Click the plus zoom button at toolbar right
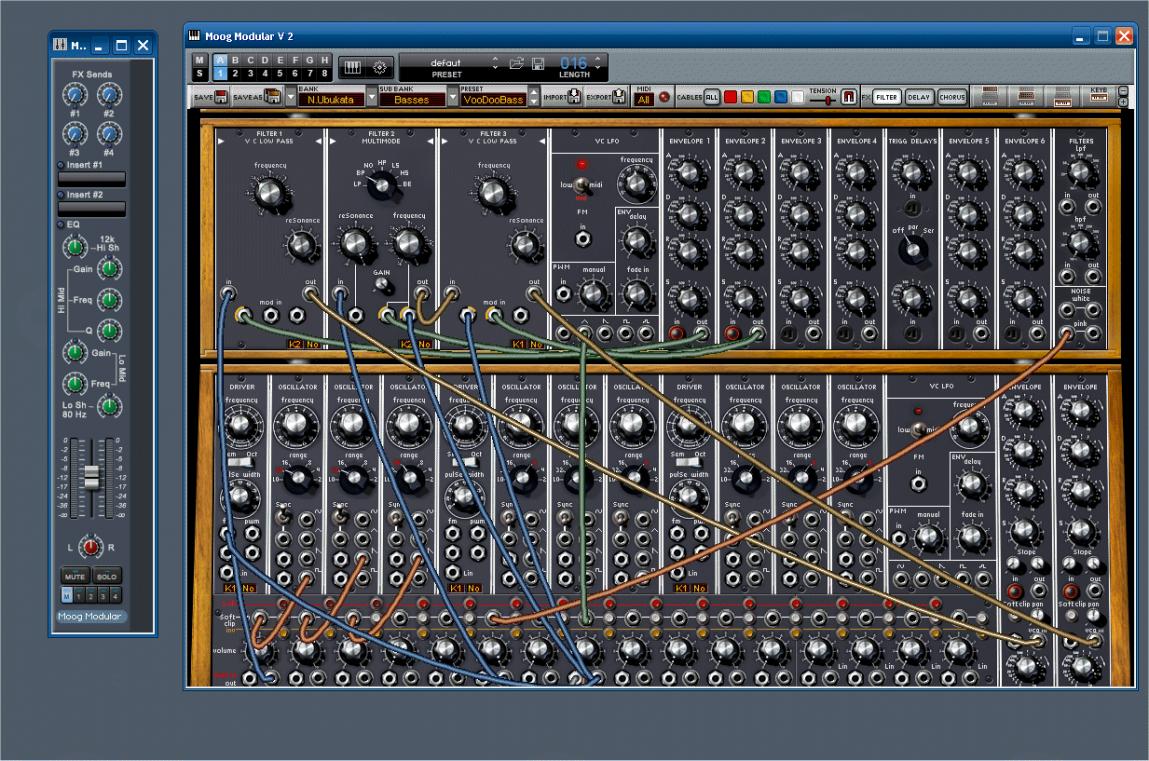The height and width of the screenshot is (761, 1149). (1122, 101)
